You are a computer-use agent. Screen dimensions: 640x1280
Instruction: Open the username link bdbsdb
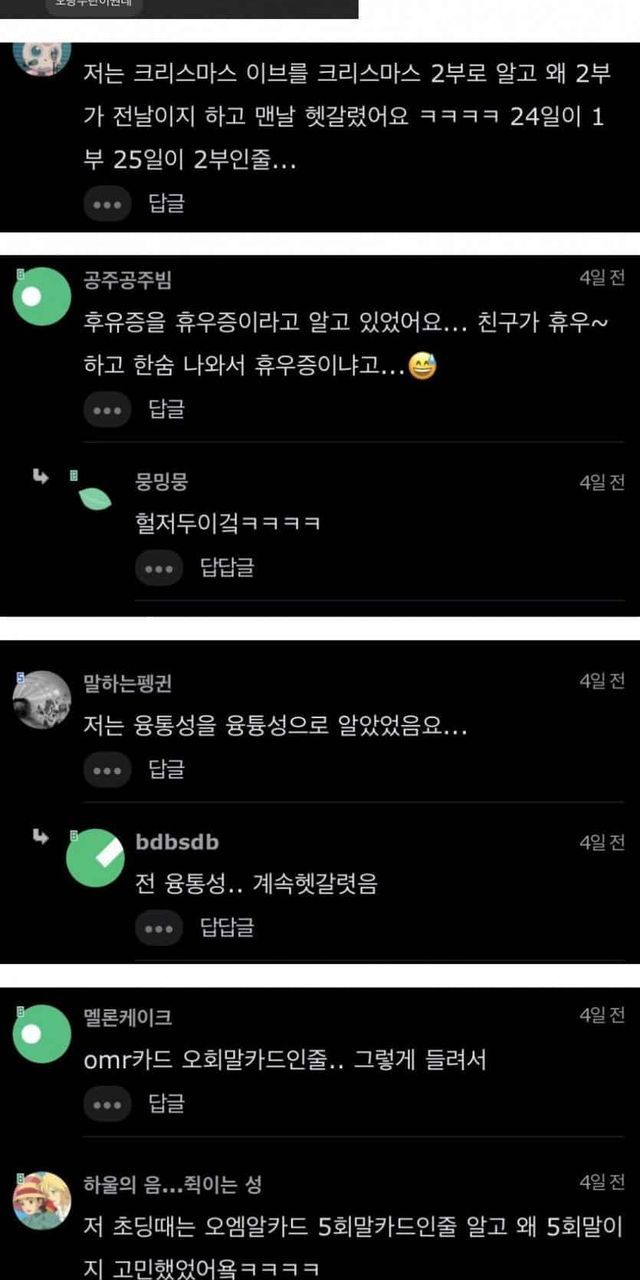click(177, 842)
